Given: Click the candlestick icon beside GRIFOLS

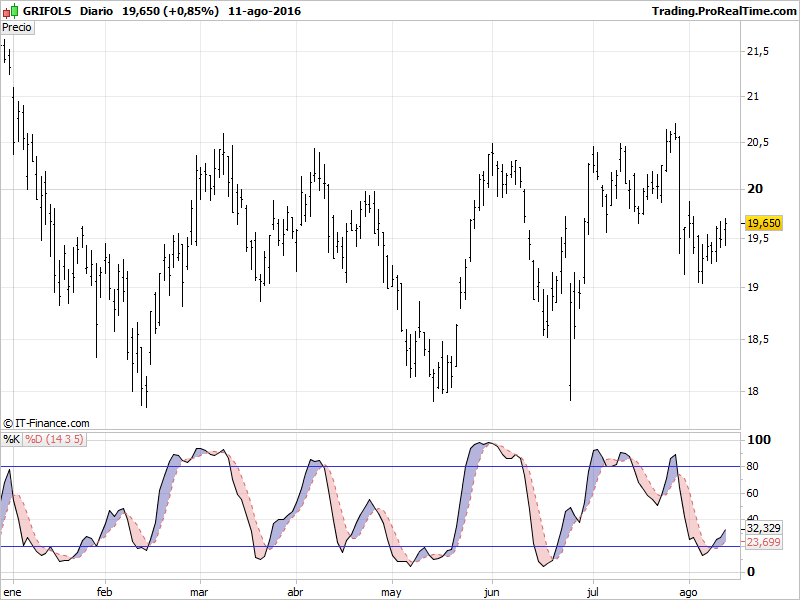Looking at the screenshot, I should coord(12,11).
